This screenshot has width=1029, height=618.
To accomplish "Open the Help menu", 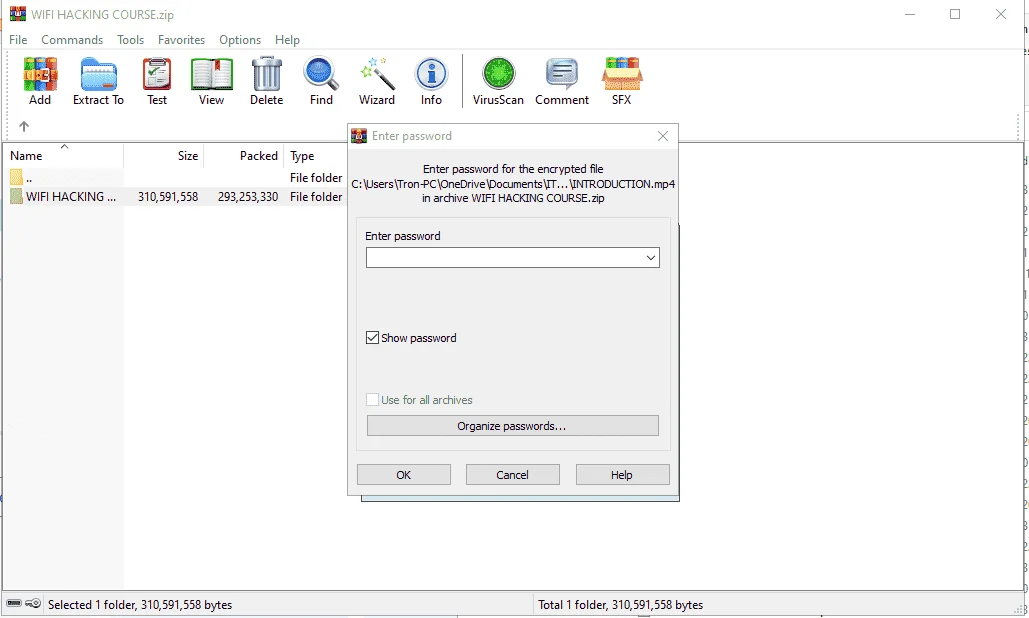I will coord(287,40).
